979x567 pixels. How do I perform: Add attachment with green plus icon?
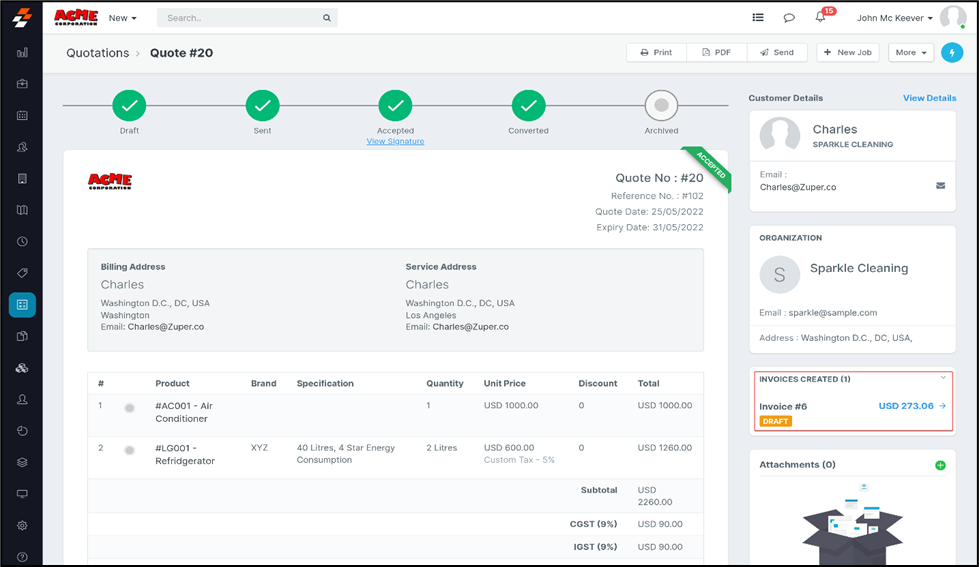pyautogui.click(x=940, y=465)
